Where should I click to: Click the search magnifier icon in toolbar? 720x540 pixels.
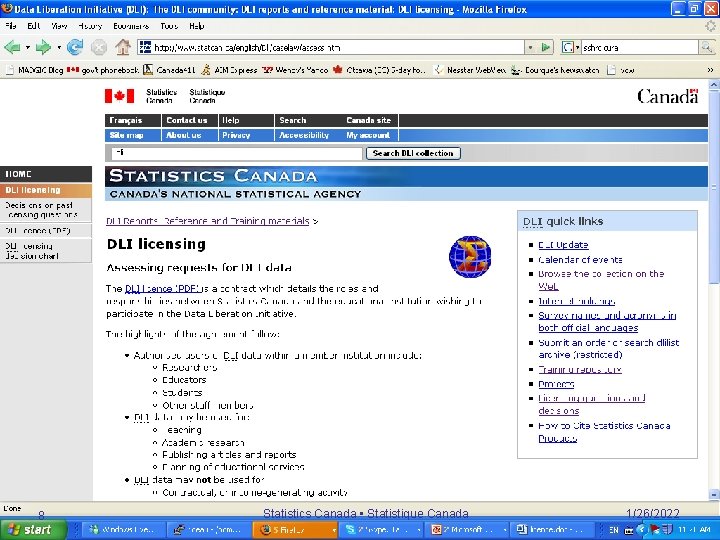[x=707, y=47]
